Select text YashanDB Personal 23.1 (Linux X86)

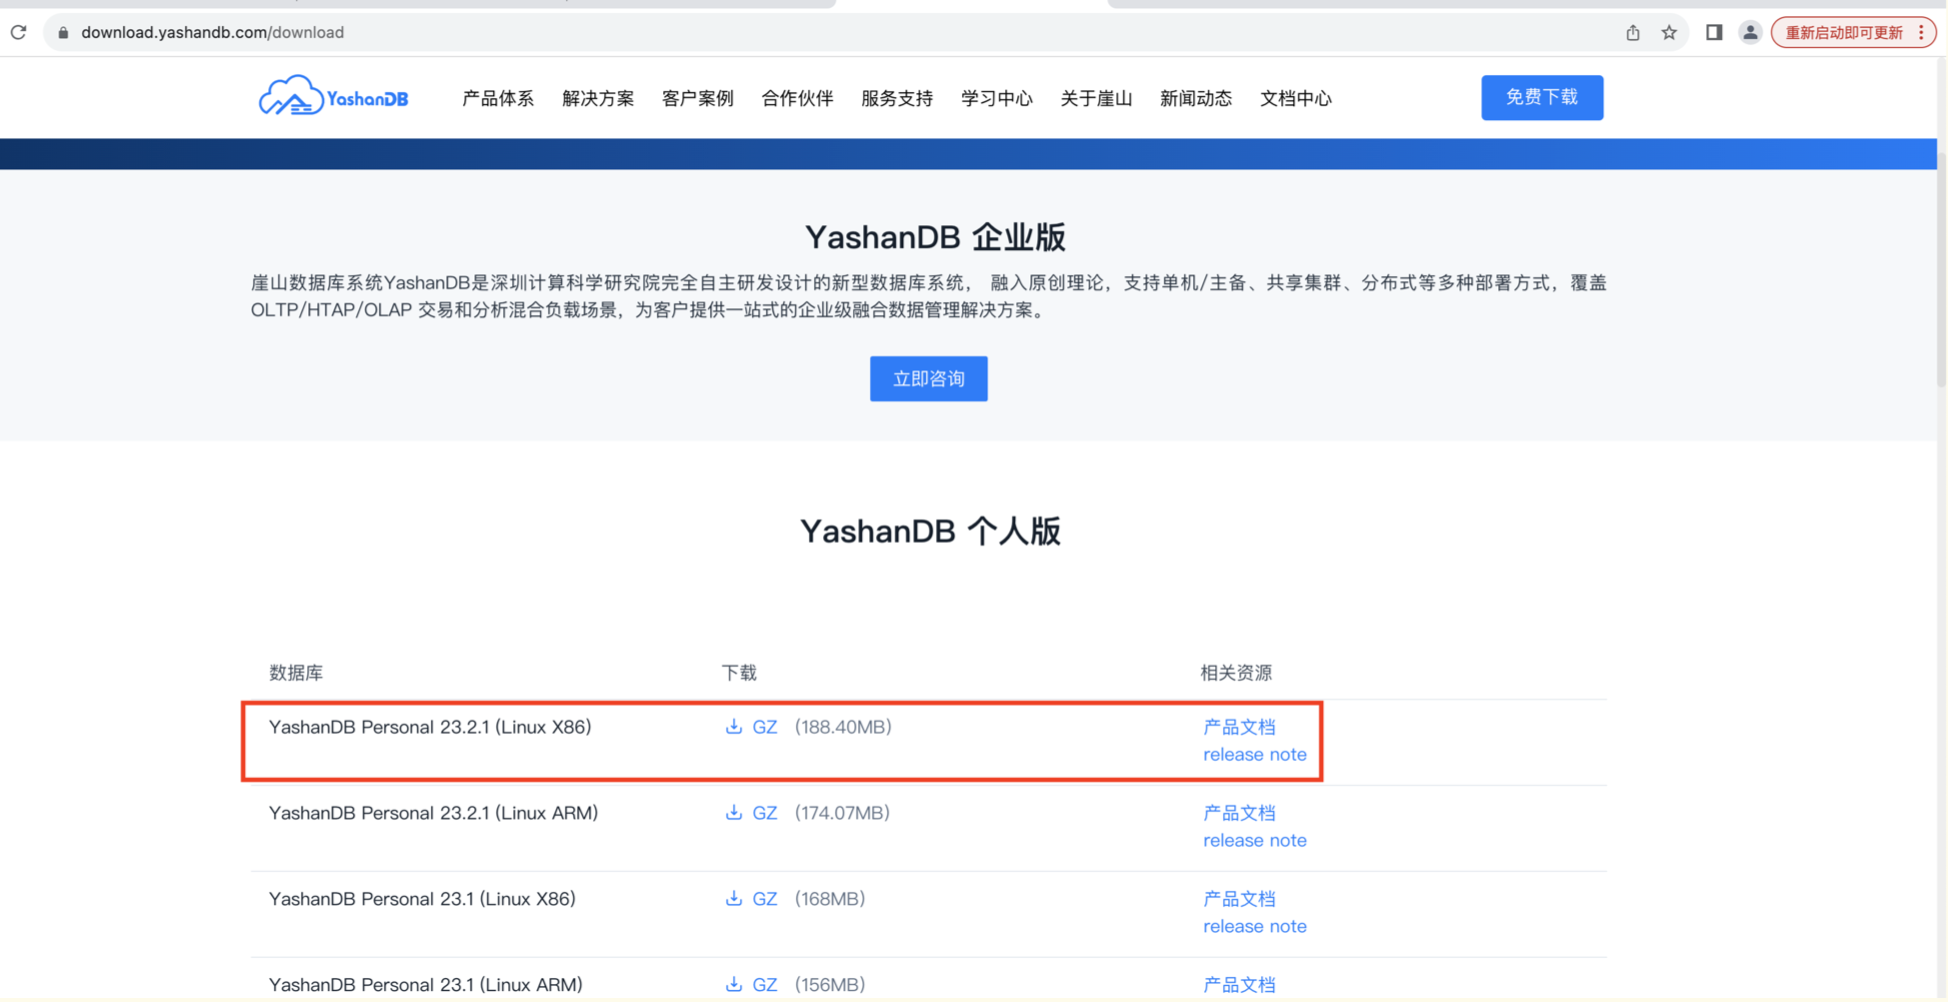click(x=422, y=899)
